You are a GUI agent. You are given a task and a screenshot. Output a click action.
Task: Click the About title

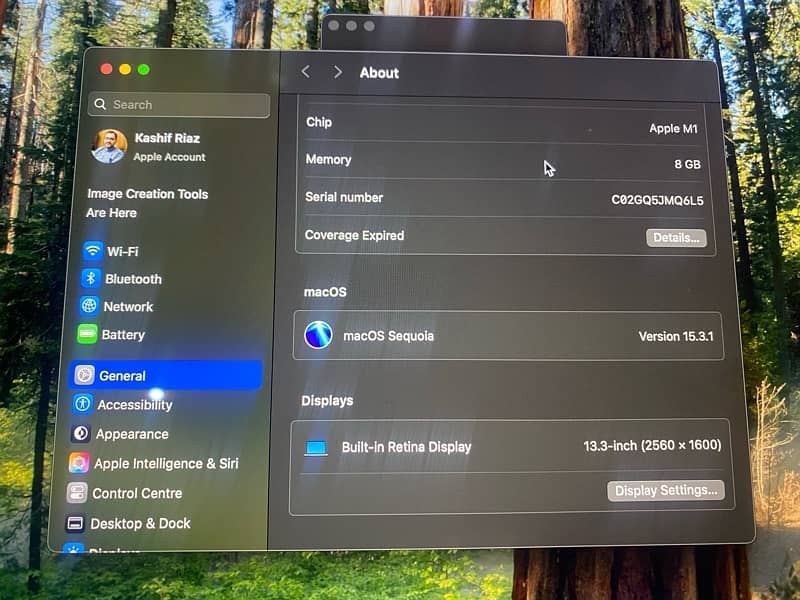(x=379, y=73)
